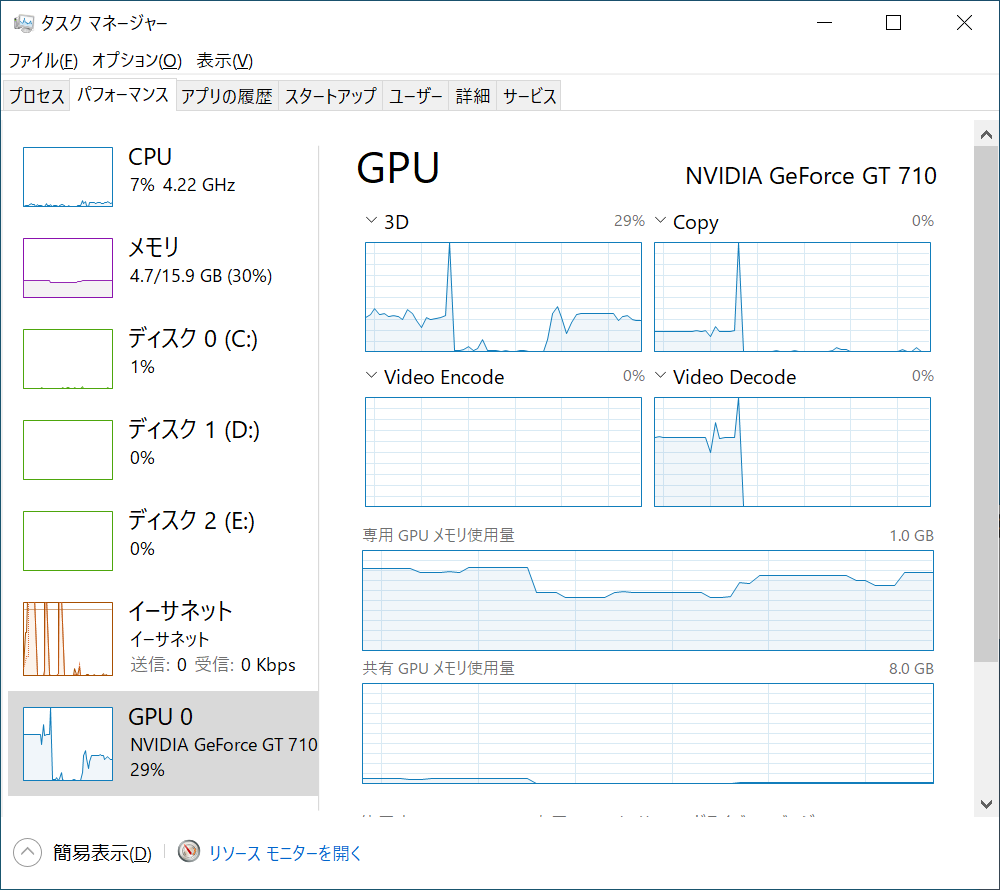Select the CPU usage graph thumbnail
The image size is (1000, 890).
click(68, 177)
